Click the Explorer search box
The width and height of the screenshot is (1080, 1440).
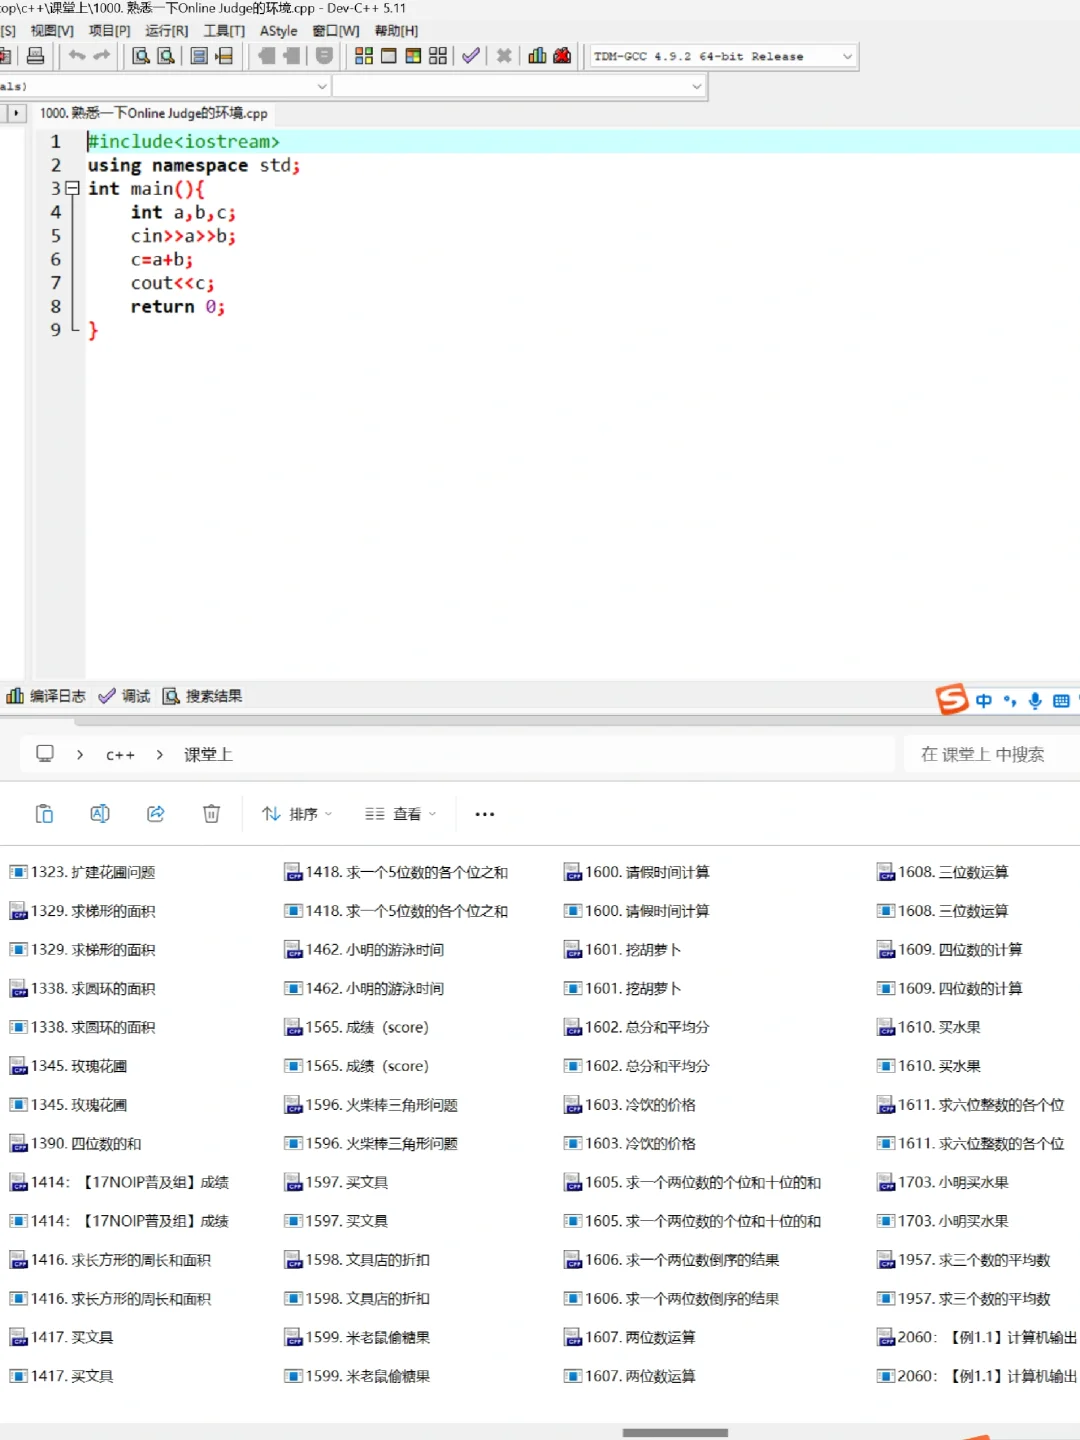click(985, 754)
